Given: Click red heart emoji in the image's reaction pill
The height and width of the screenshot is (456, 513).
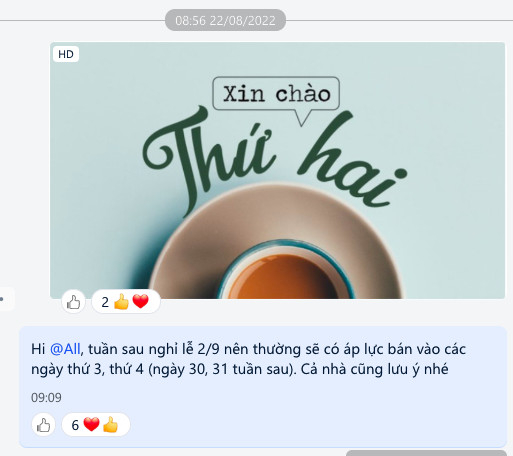Looking at the screenshot, I should (140, 302).
